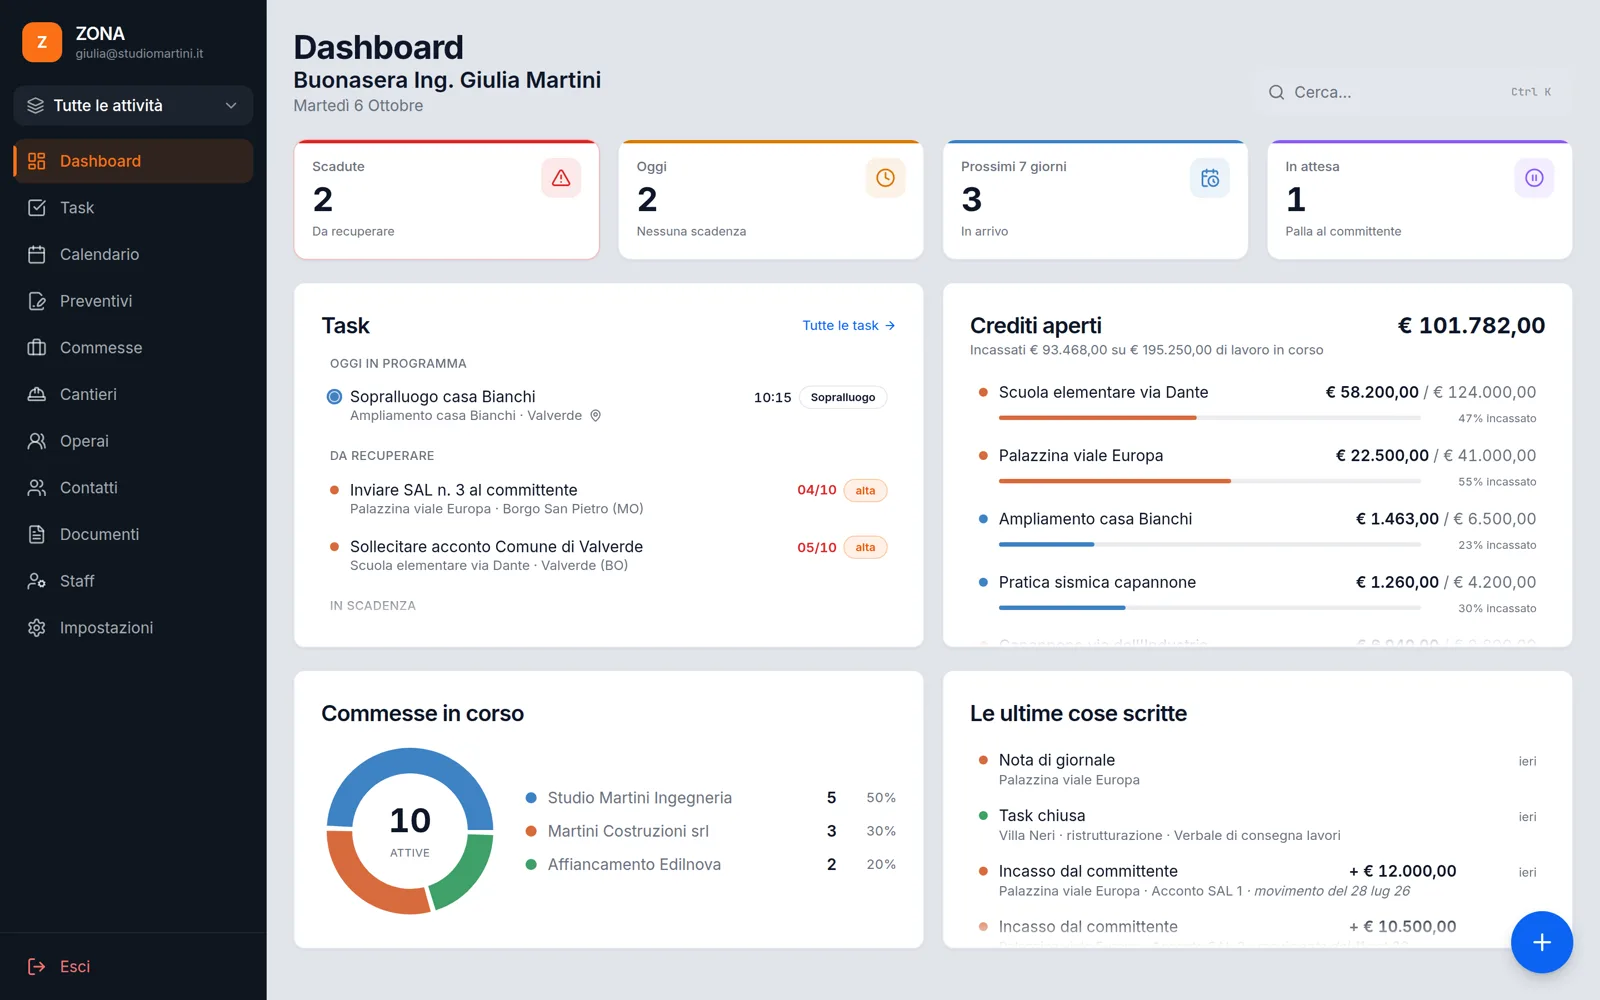Click the Cantieri hard-hat icon
Viewport: 1600px width, 1000px height.
pyautogui.click(x=37, y=394)
